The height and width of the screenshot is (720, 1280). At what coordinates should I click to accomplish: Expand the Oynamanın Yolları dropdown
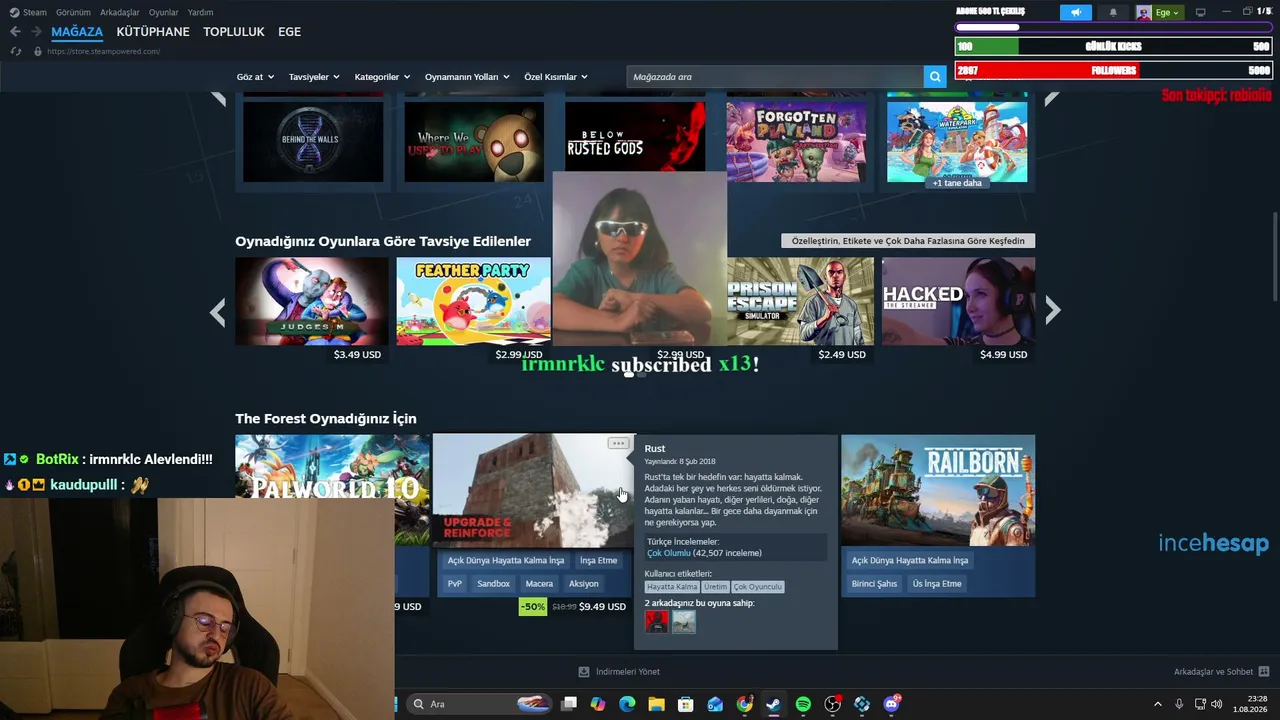[x=467, y=77]
